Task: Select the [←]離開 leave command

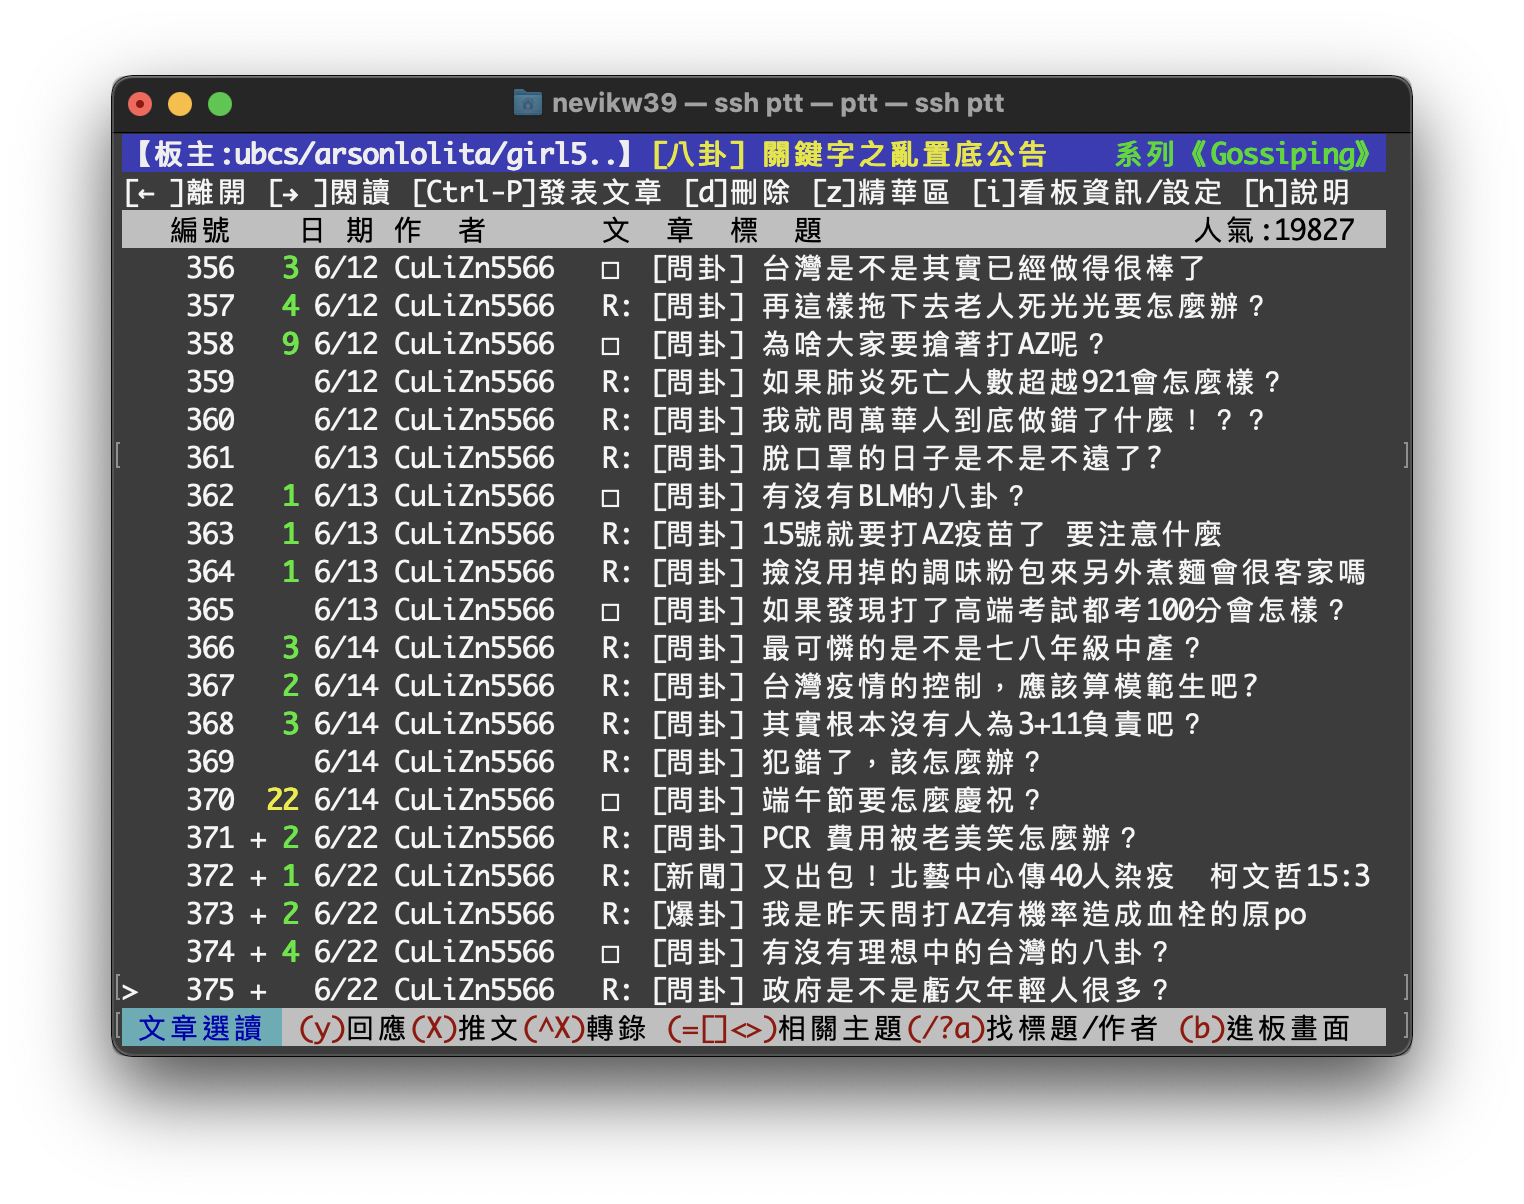Action: (185, 192)
